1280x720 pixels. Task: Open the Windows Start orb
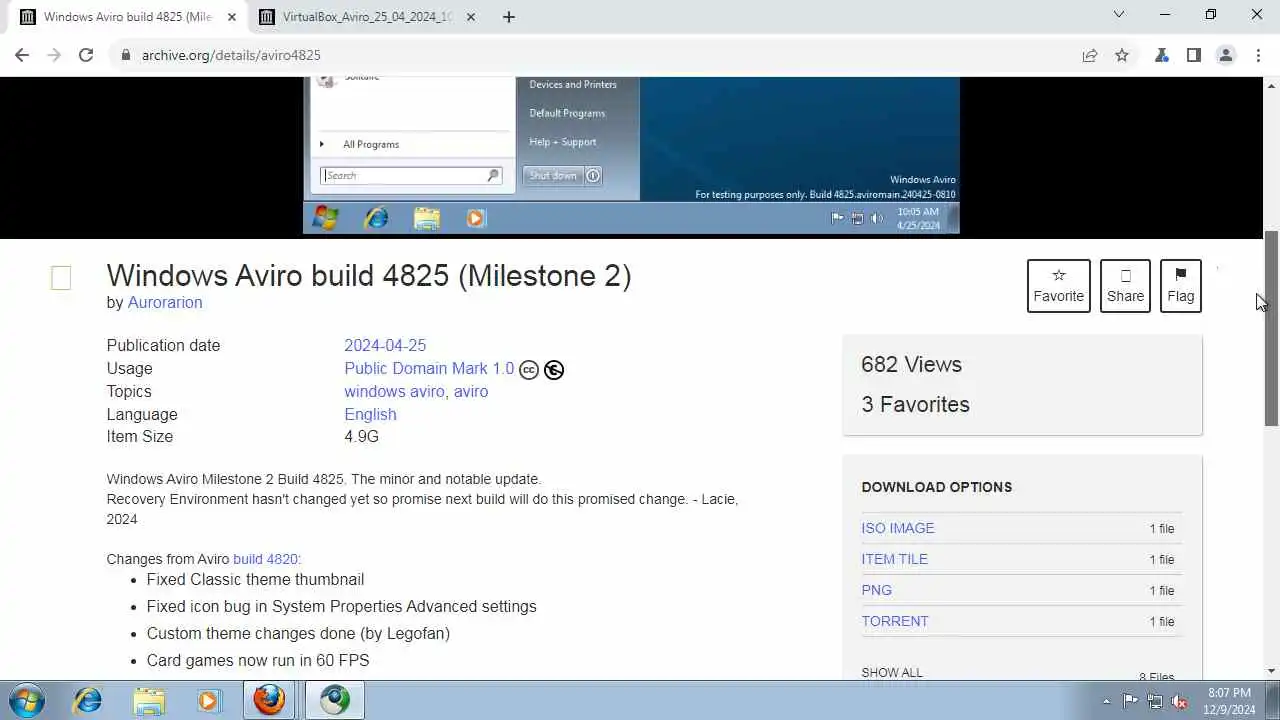(x=25, y=700)
